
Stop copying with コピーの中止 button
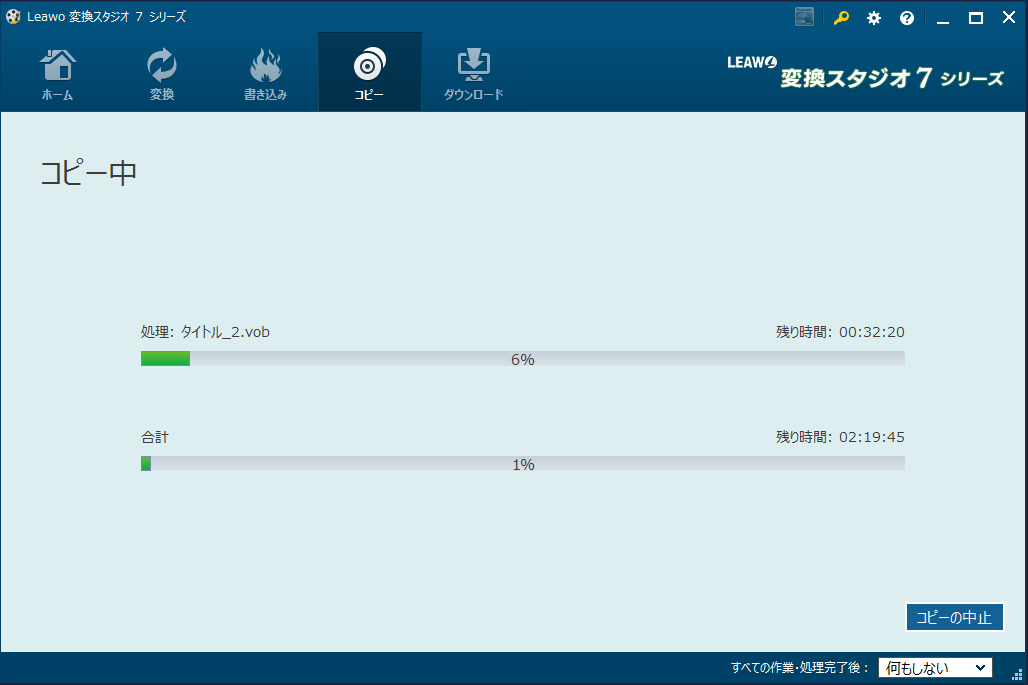(954, 618)
